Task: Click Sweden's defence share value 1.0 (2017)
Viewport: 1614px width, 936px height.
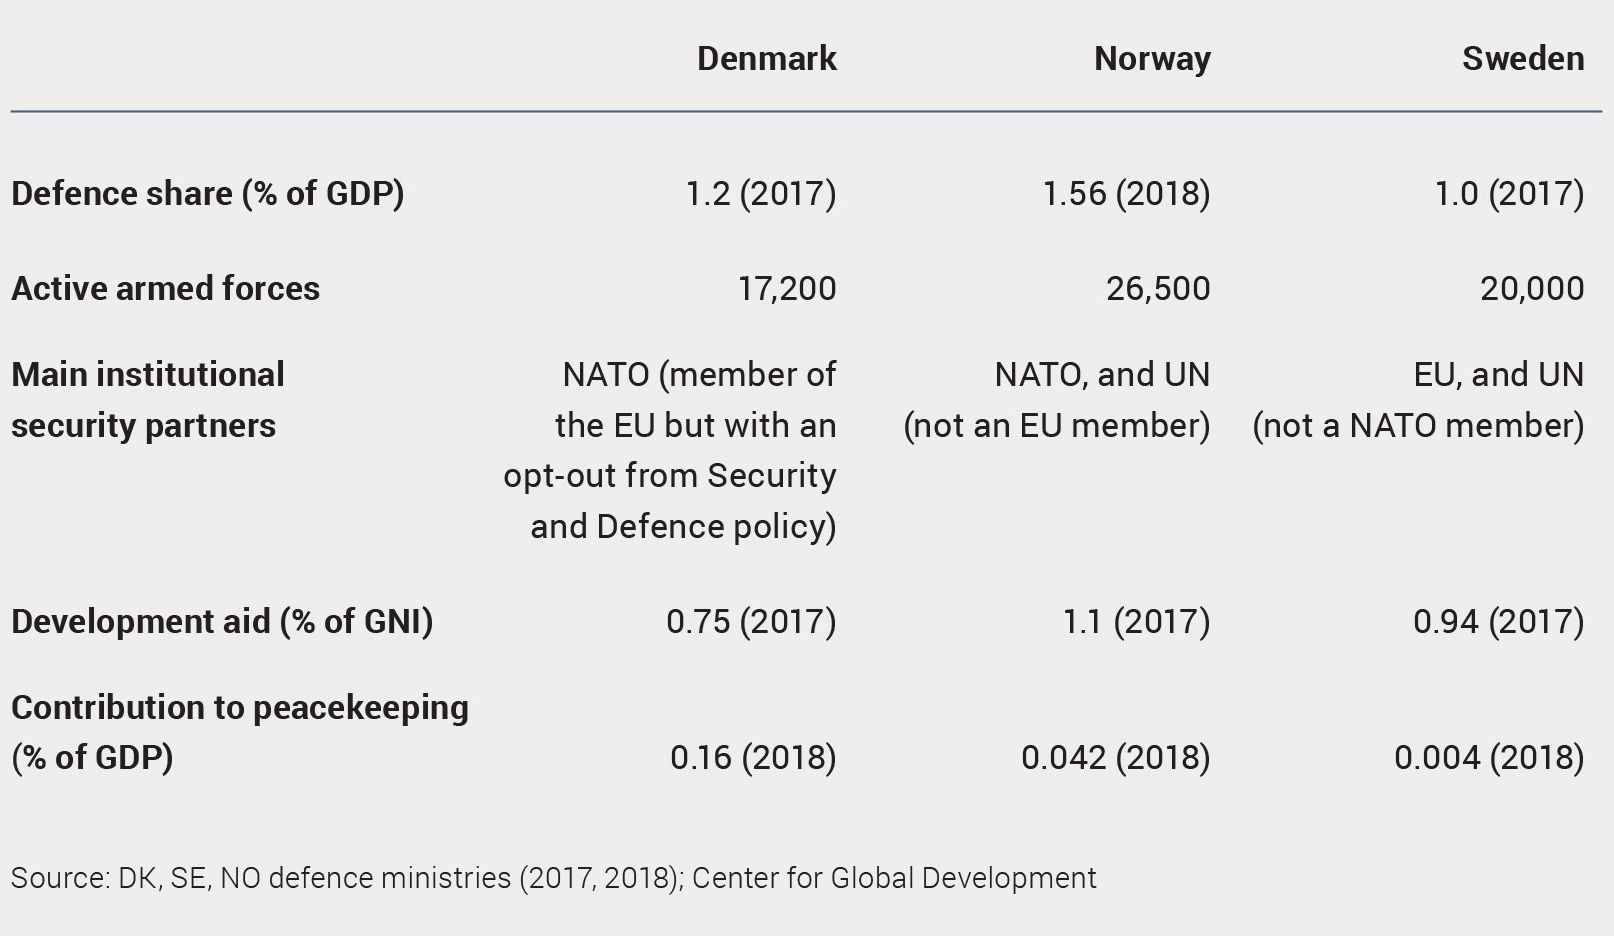Action: (x=1508, y=193)
